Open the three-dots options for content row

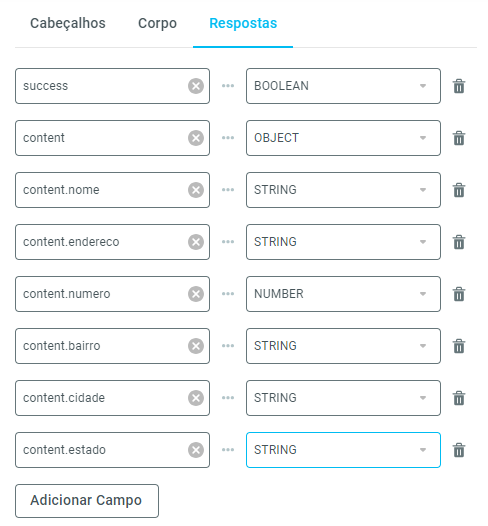(x=228, y=138)
